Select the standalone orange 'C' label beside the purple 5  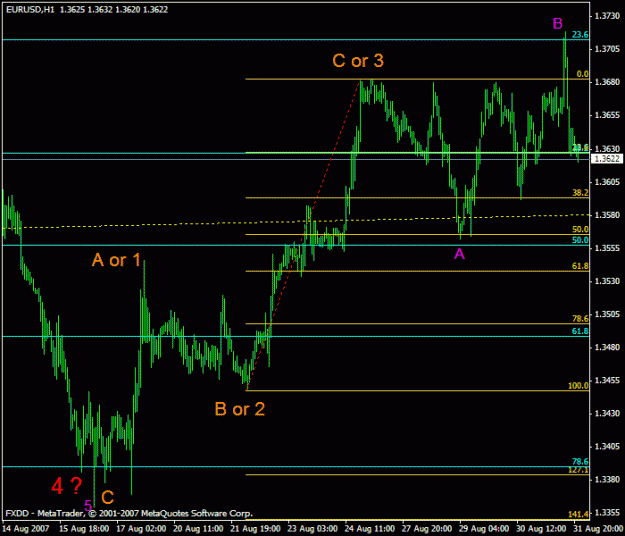click(x=108, y=497)
